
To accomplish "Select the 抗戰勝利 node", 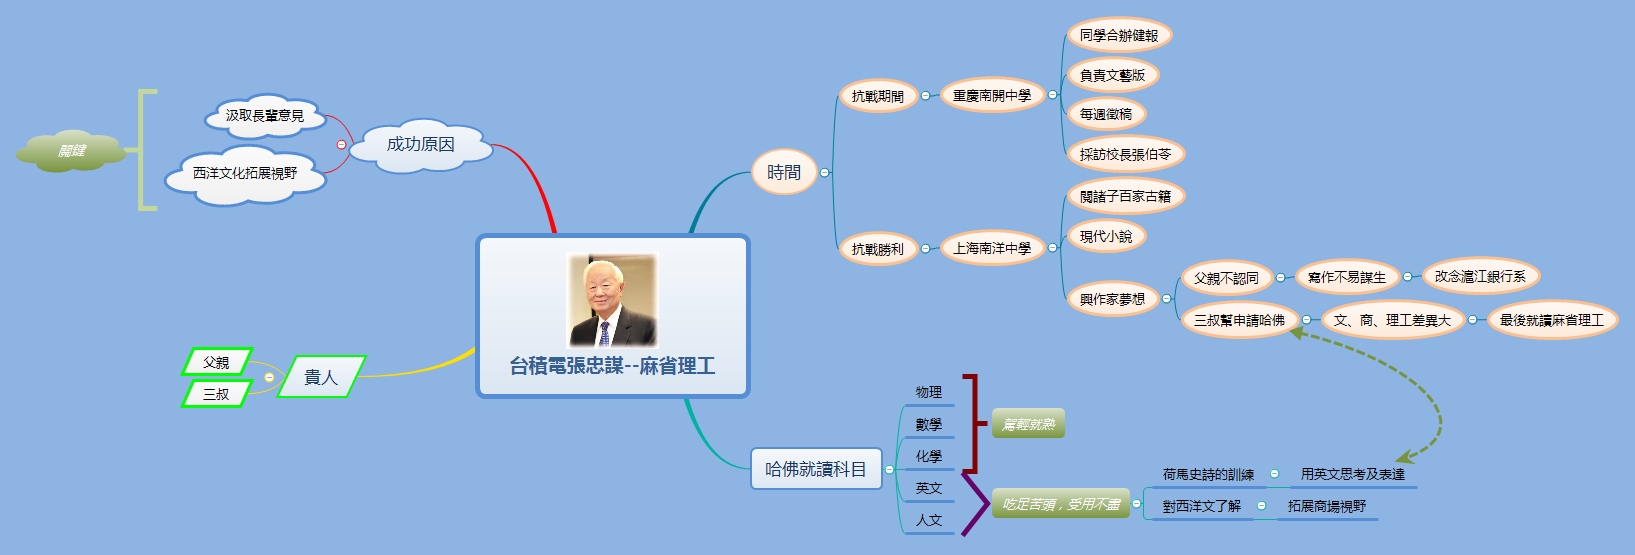I will point(877,249).
